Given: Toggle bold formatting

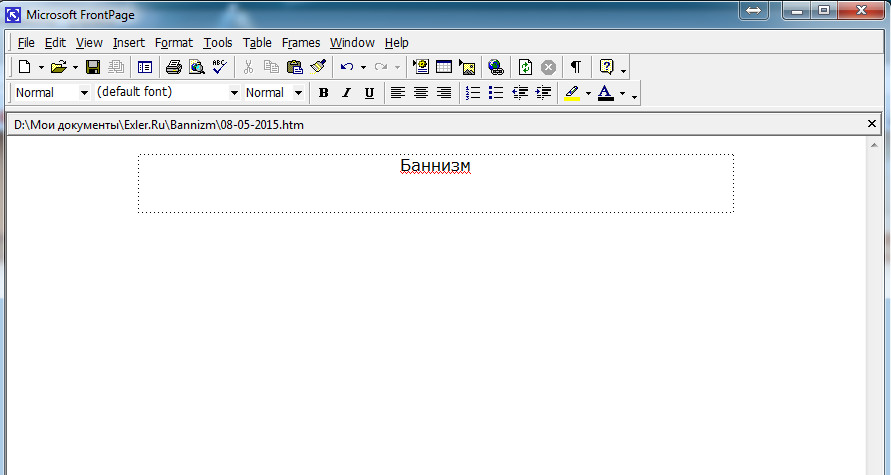Looking at the screenshot, I should coord(323,93).
